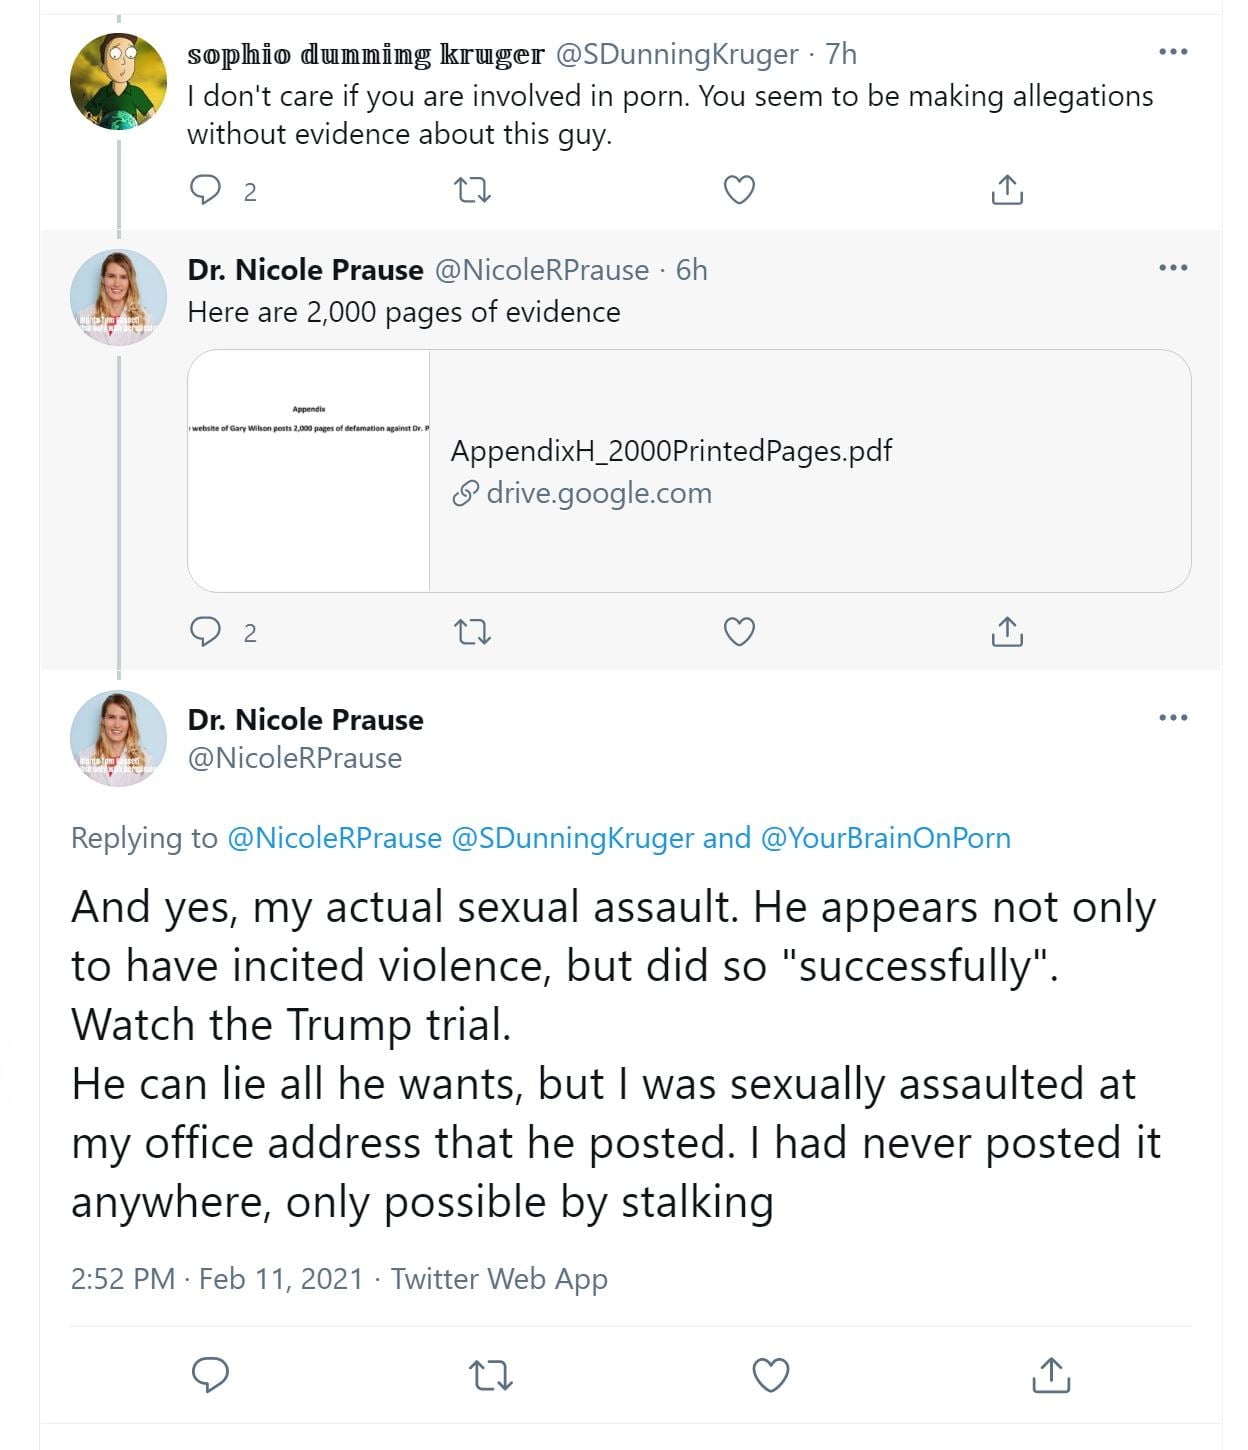Reply to sophio dunning kruger's tweet
Screen dimensions: 1248x1450
click(x=206, y=189)
